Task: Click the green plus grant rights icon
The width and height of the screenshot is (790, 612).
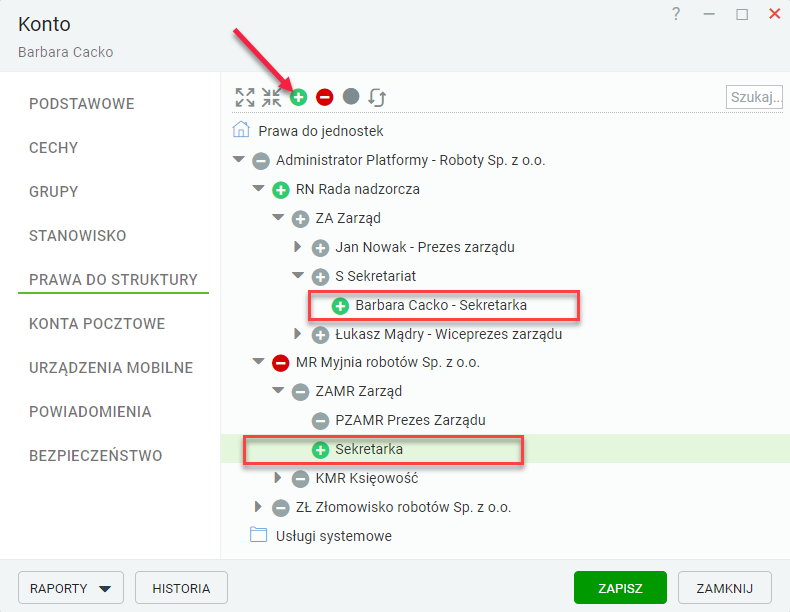Action: 298,97
